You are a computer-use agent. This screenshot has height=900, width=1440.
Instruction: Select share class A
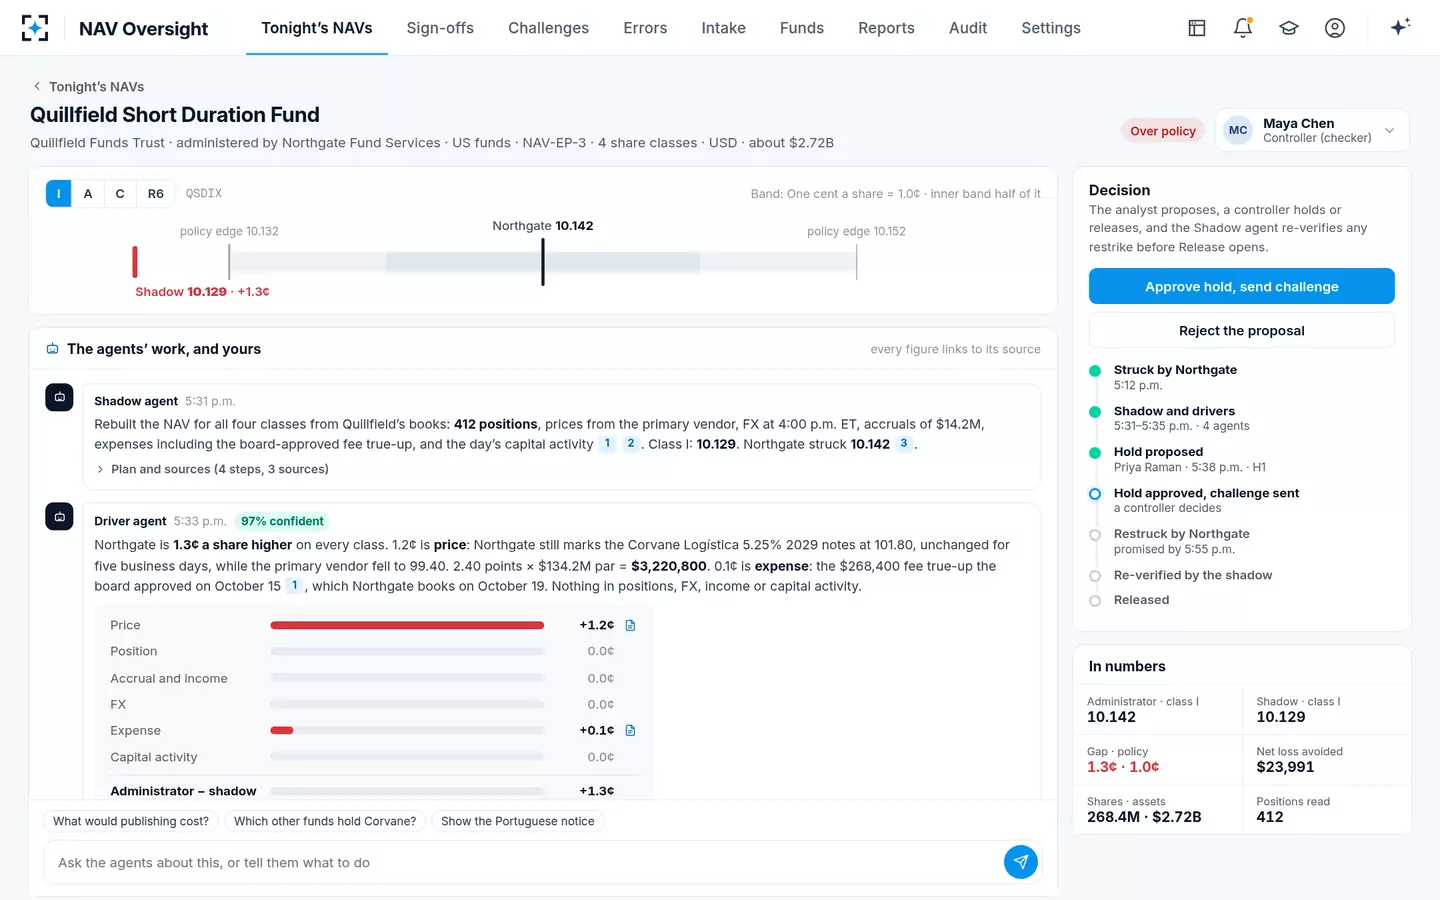(x=88, y=194)
